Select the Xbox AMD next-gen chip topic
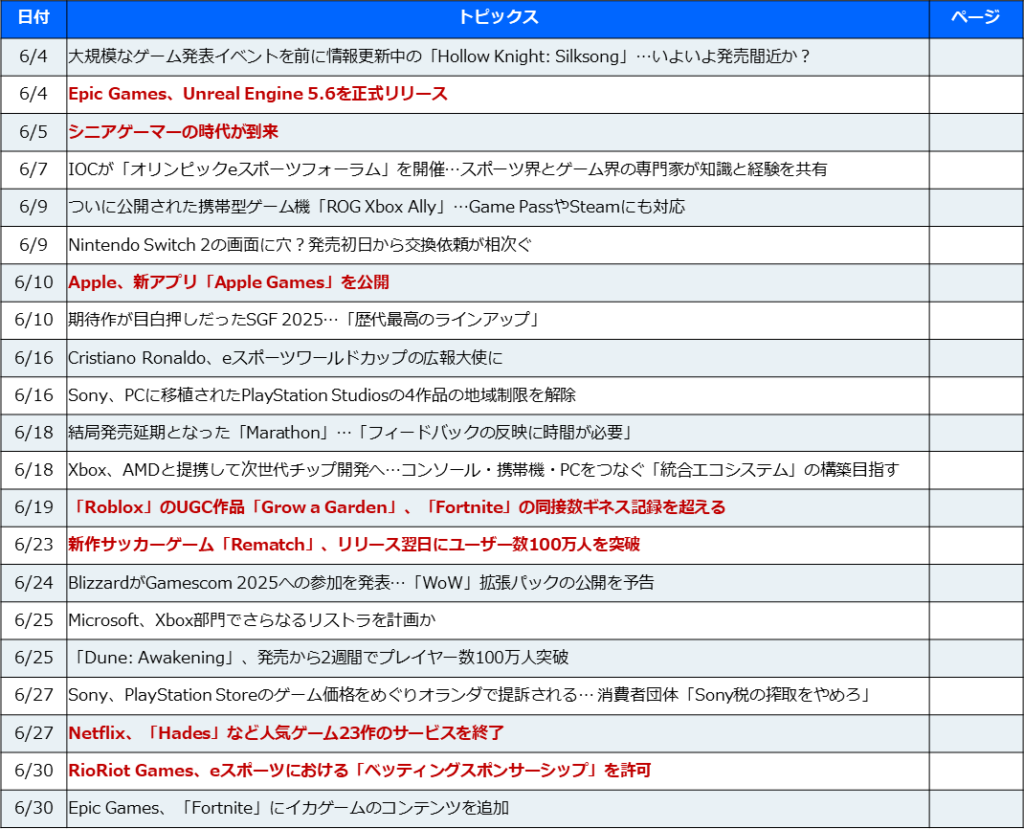 click(x=483, y=470)
